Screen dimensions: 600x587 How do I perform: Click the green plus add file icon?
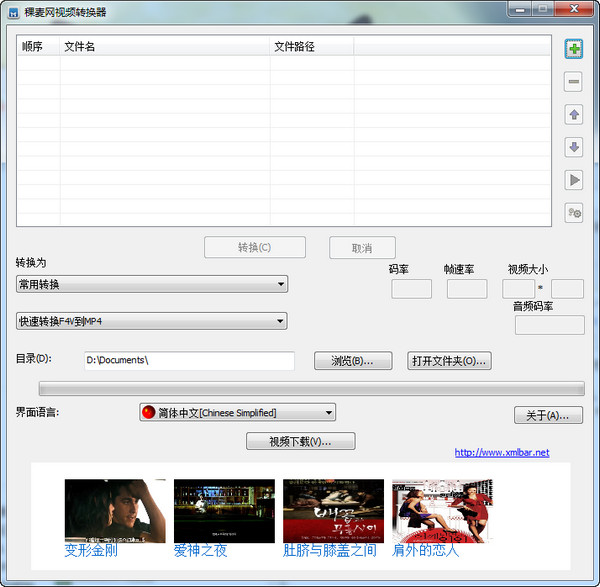(573, 49)
